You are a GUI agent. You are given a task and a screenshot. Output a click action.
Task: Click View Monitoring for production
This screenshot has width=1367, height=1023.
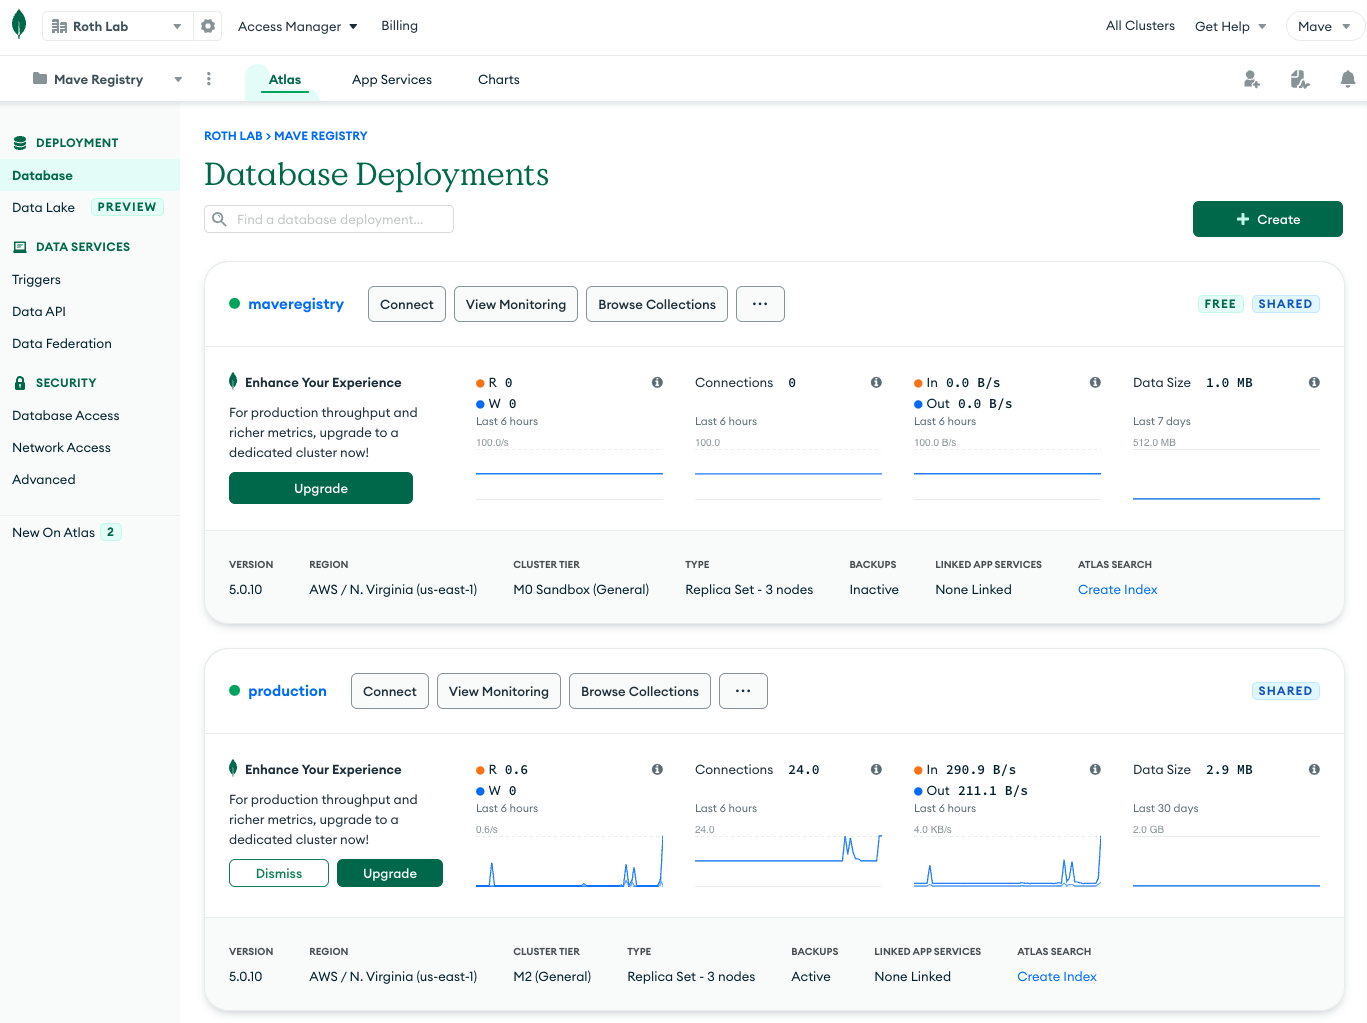pos(499,691)
